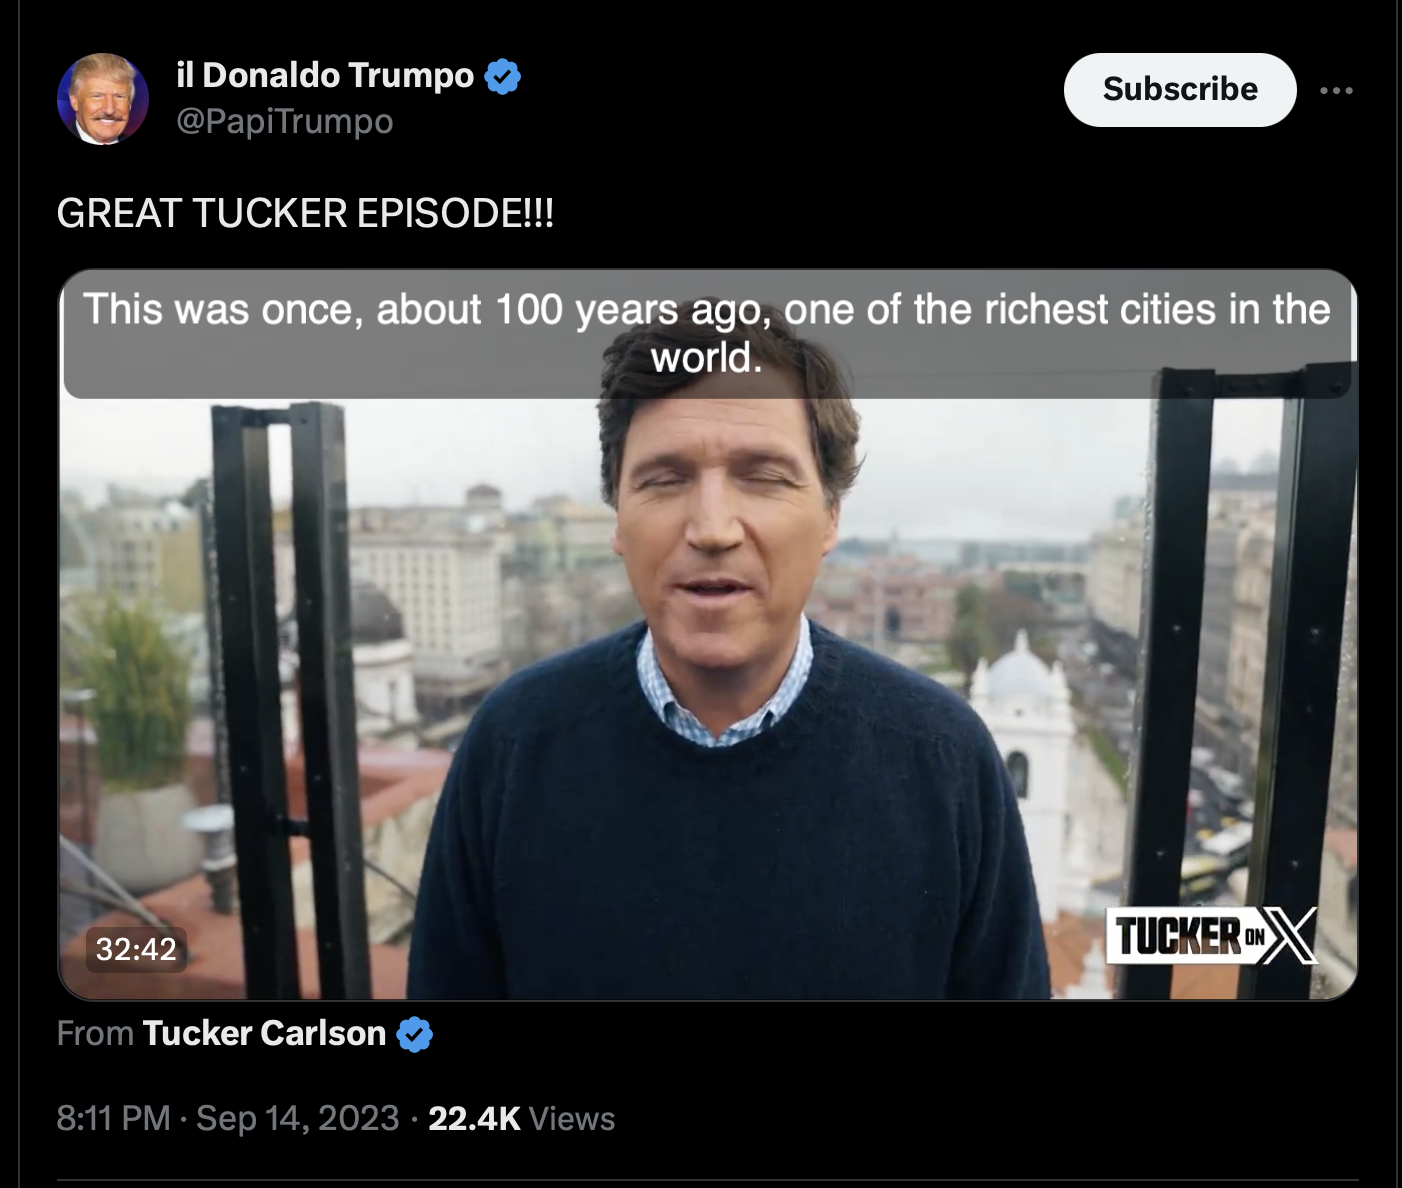Click the word From above the timestamp
Viewport: 1402px width, 1188px height.
click(95, 1033)
